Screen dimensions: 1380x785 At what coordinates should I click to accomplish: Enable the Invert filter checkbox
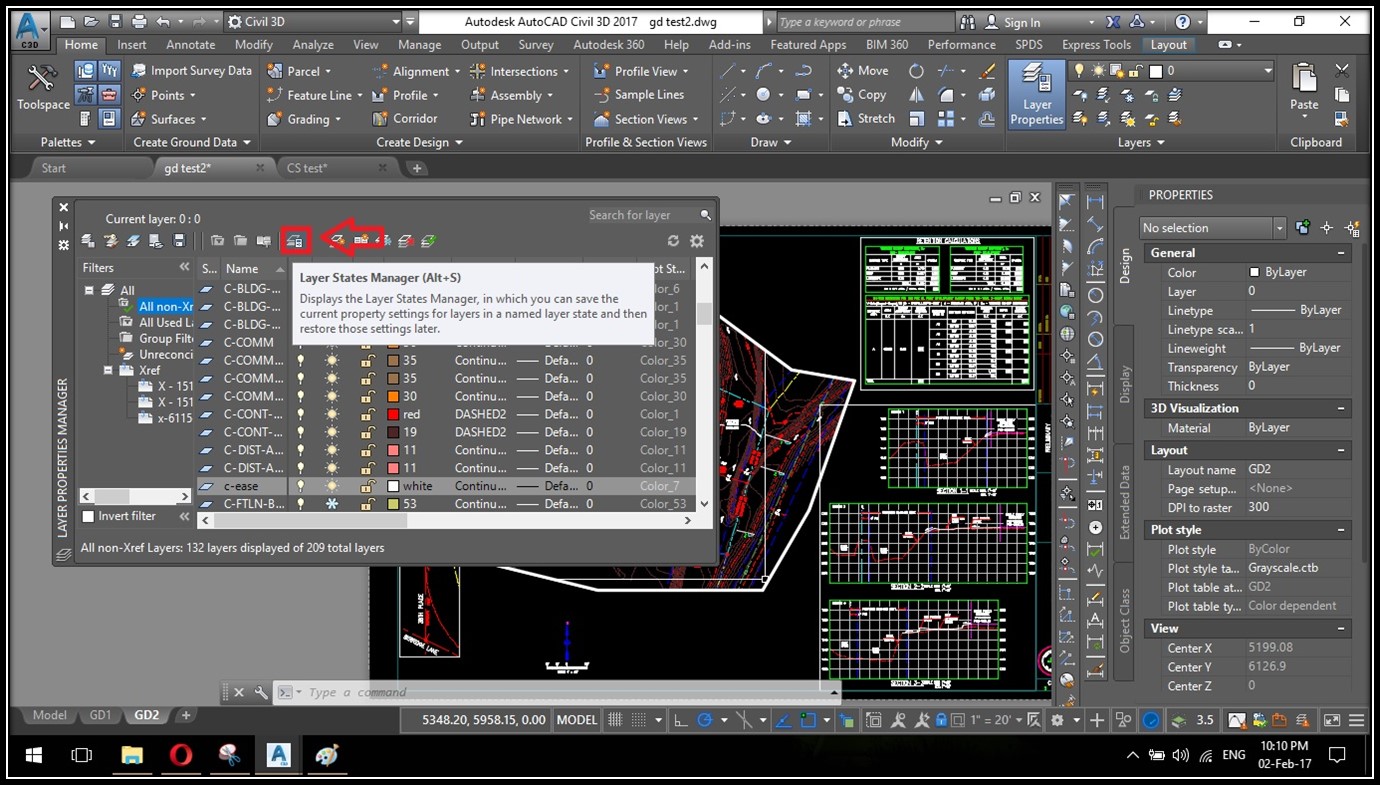pos(88,516)
